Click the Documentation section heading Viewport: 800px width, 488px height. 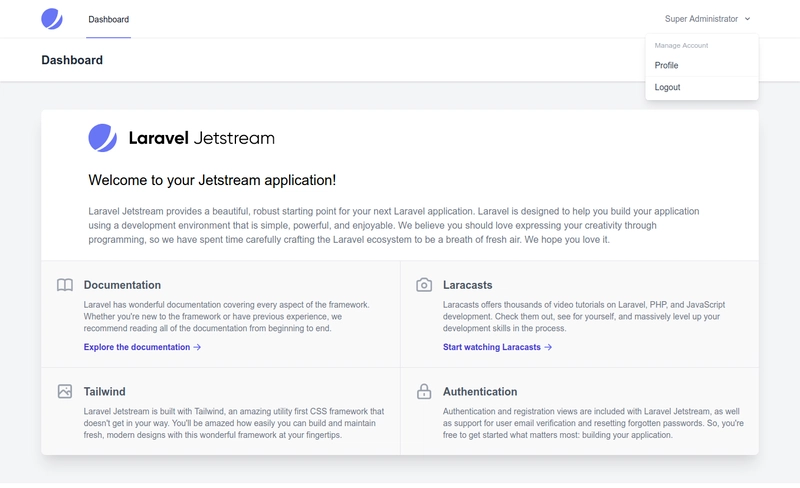(122, 285)
